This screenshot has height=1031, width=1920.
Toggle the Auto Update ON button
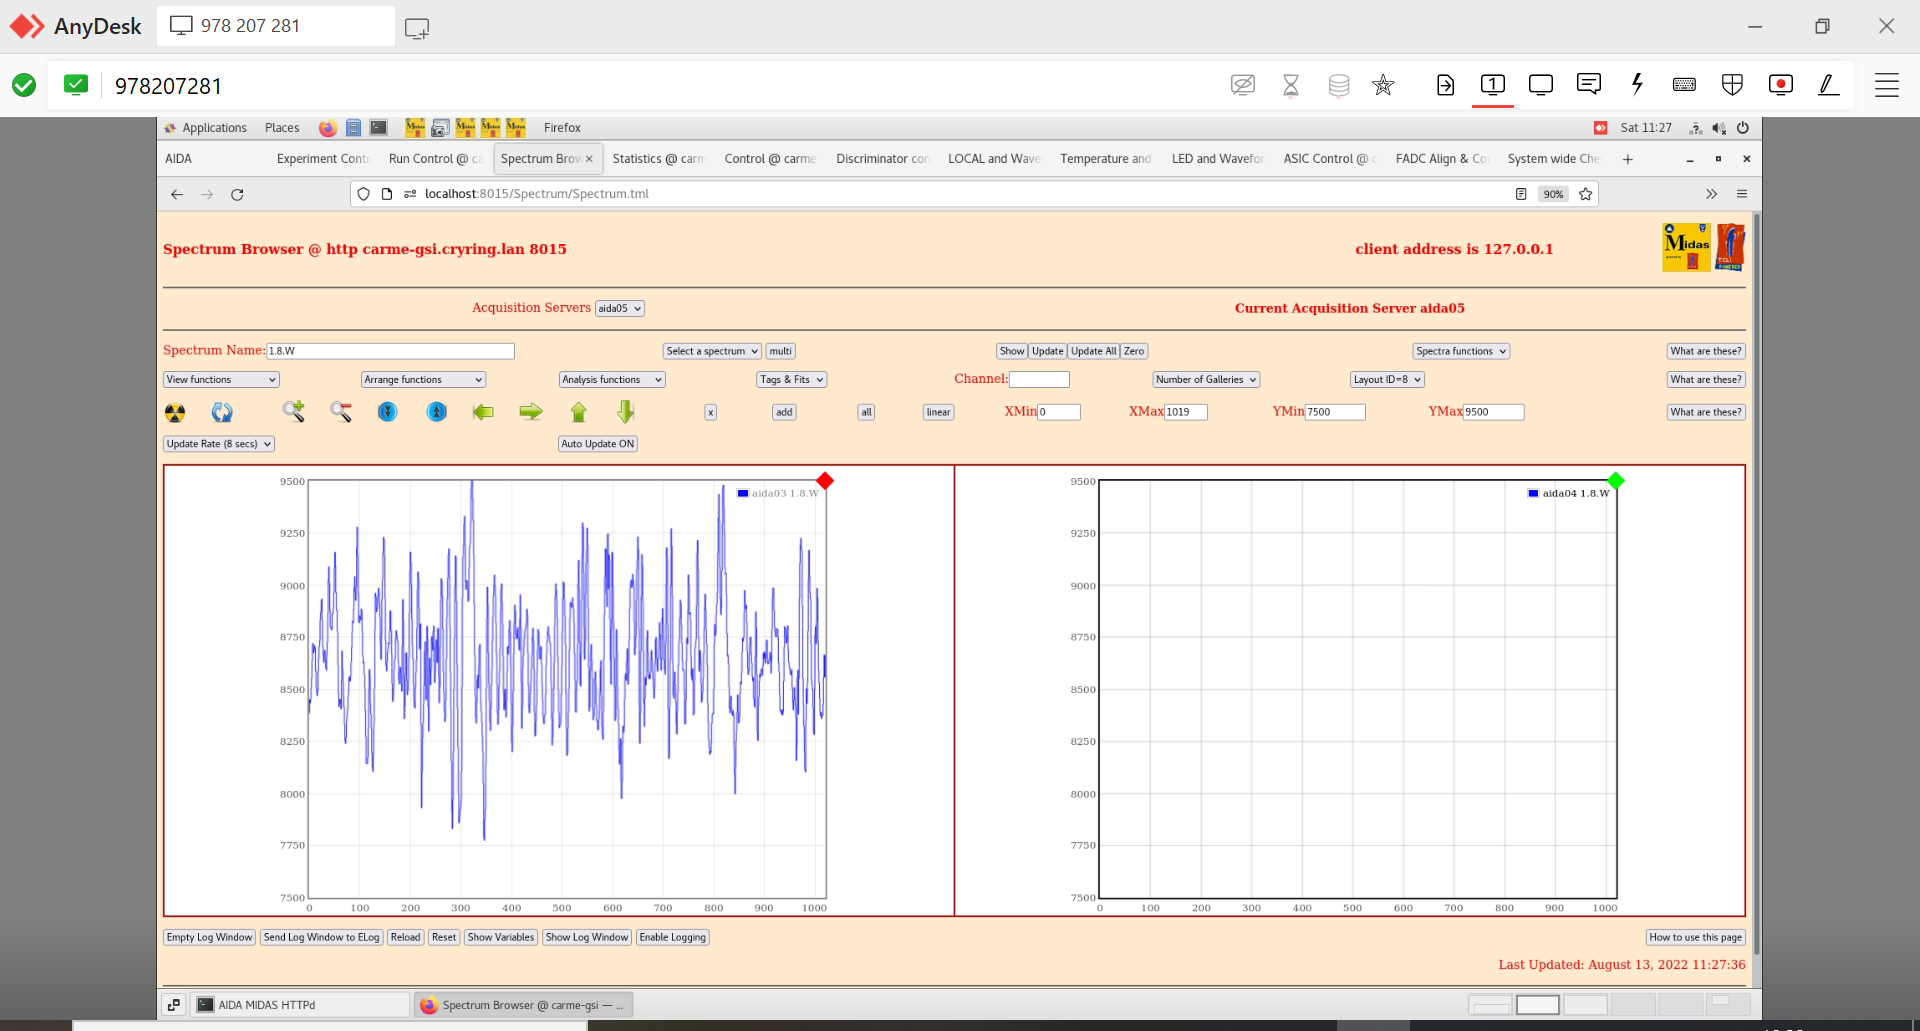597,444
